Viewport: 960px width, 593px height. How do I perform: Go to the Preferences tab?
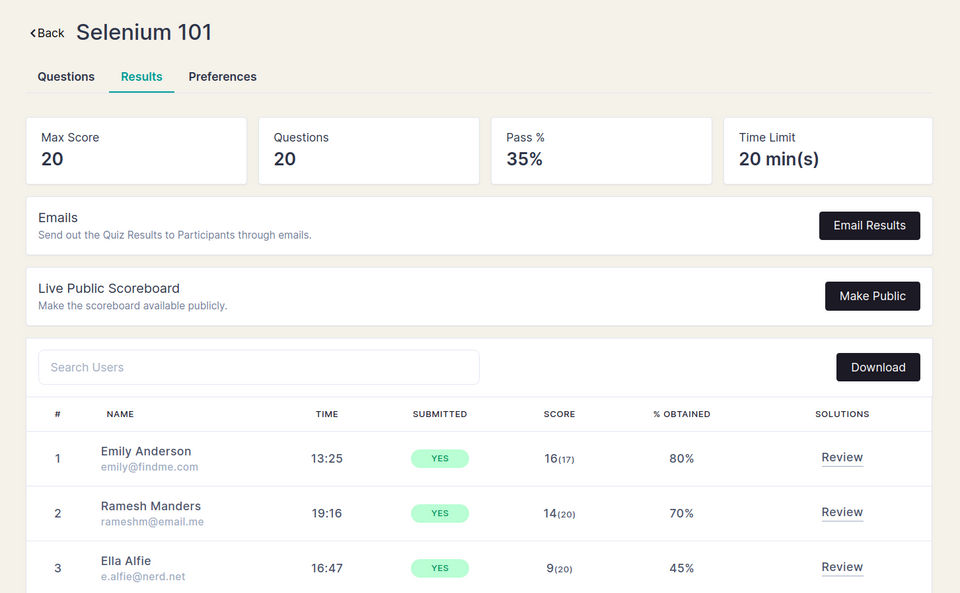[x=222, y=77]
